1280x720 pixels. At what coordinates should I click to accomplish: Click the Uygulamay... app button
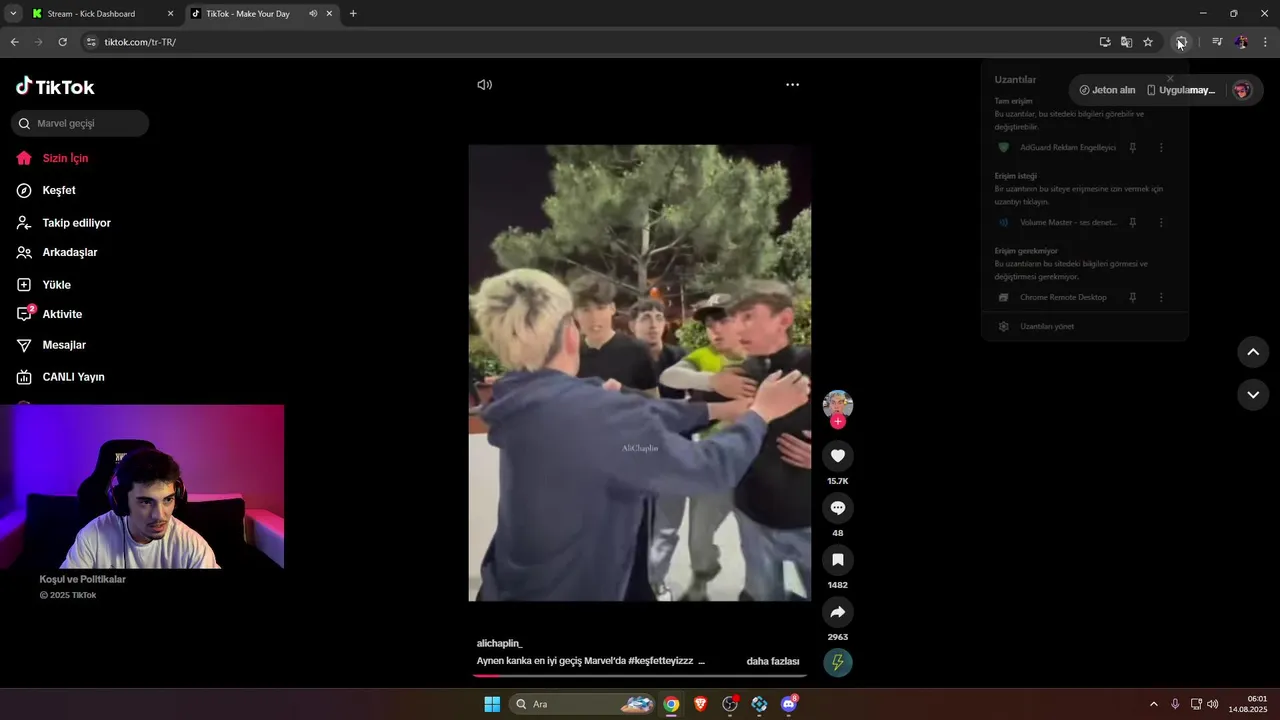tap(1181, 90)
